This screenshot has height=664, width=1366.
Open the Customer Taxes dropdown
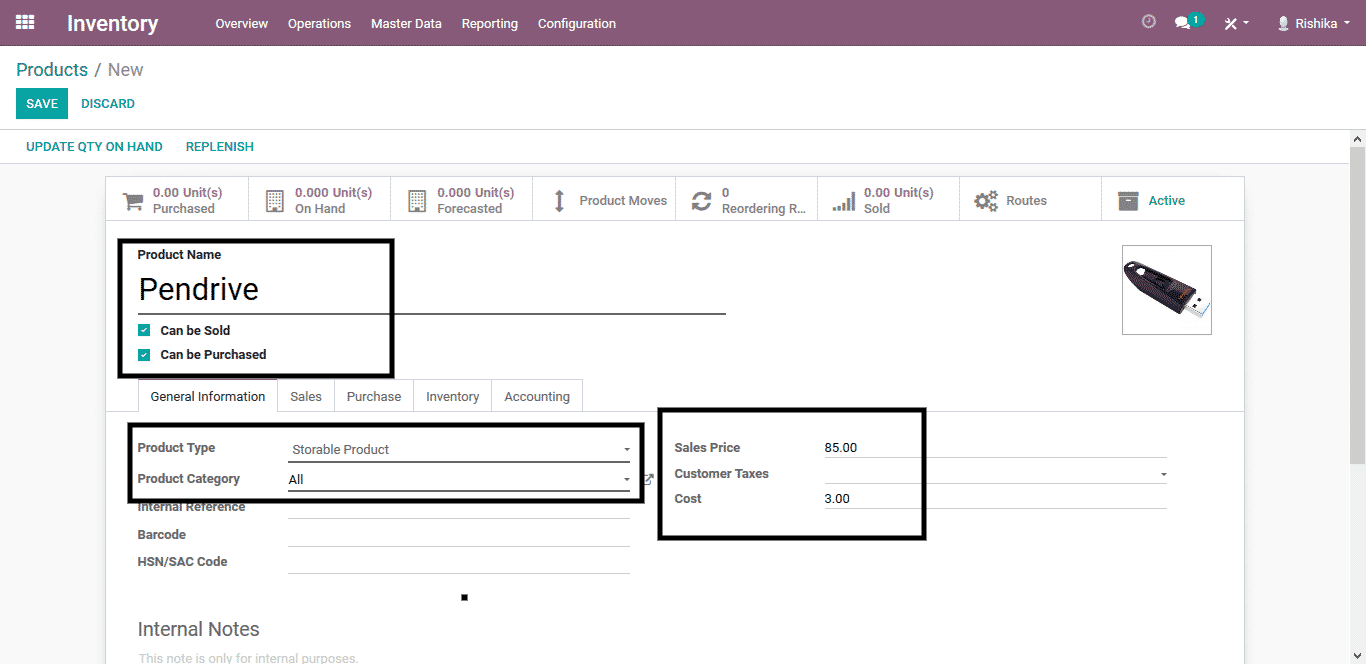coord(995,474)
